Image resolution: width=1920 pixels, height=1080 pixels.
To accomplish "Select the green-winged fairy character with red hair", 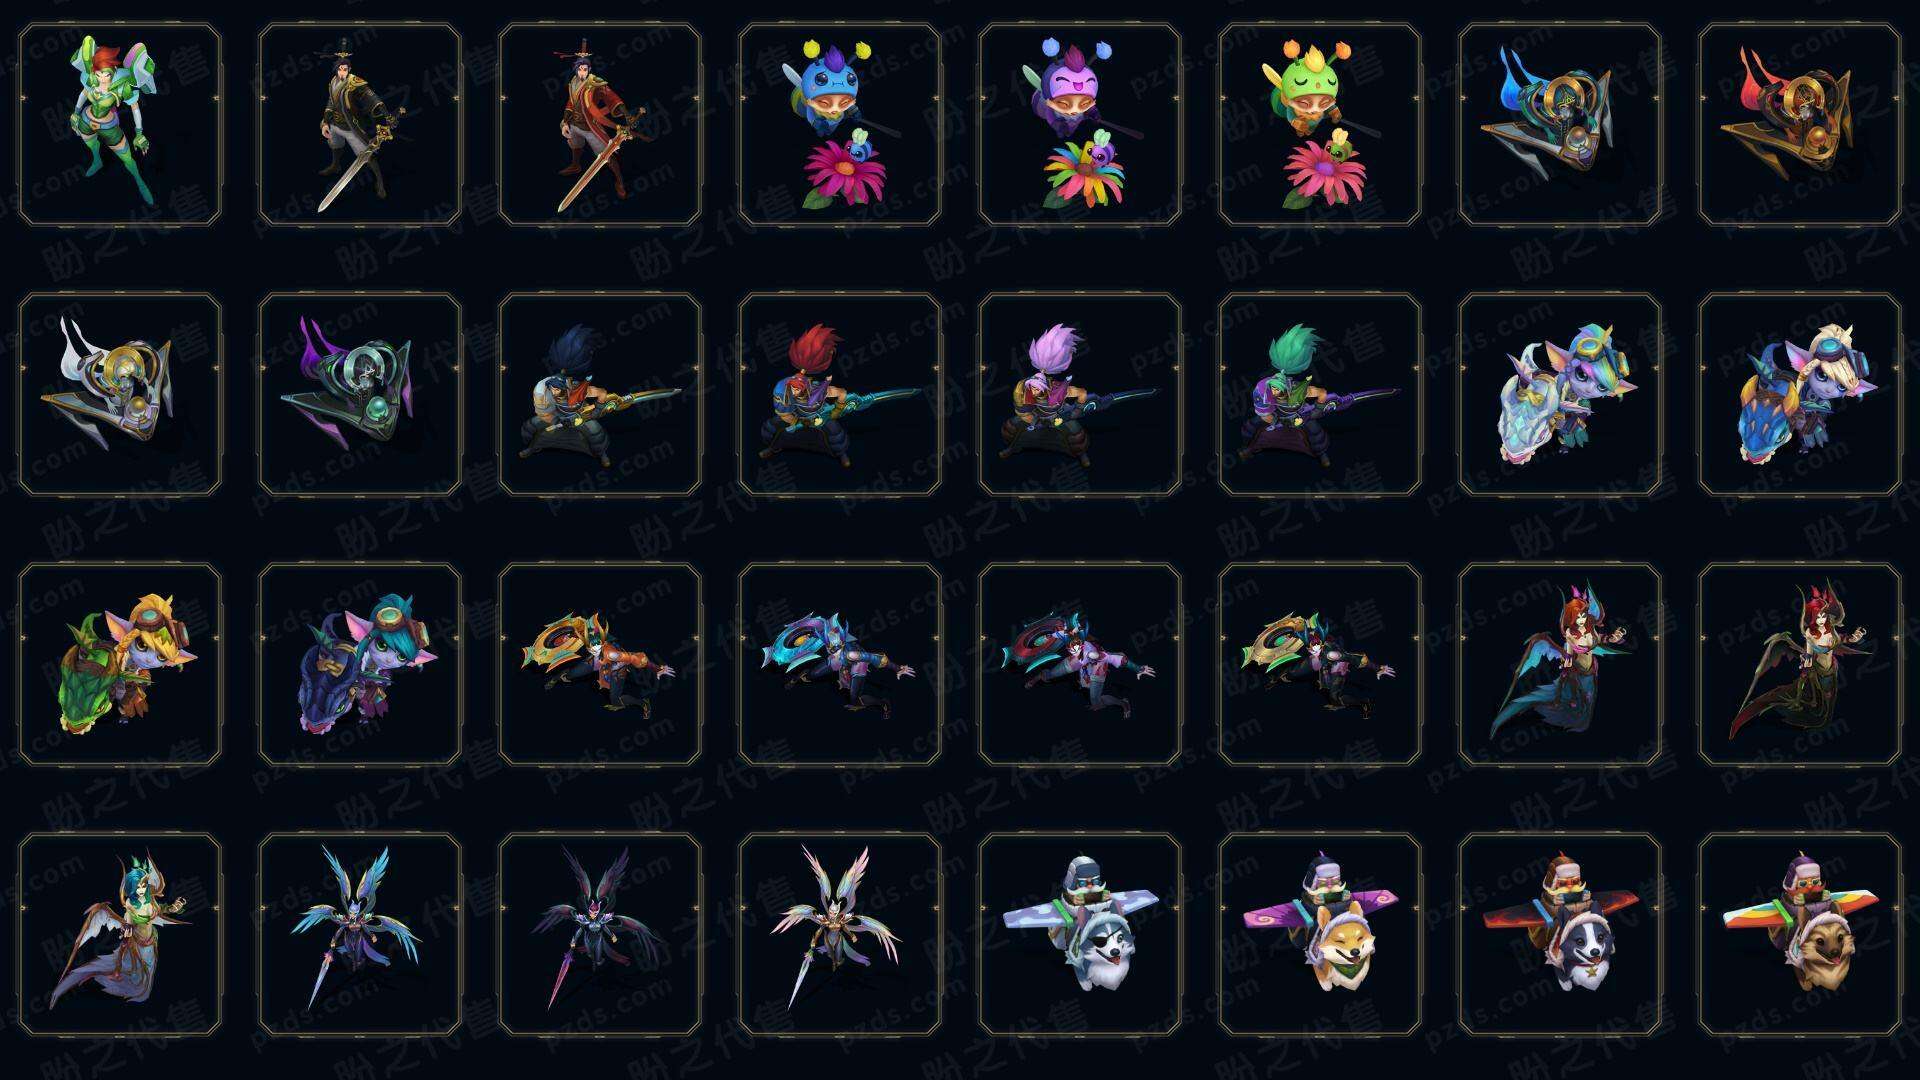I will click(120, 124).
